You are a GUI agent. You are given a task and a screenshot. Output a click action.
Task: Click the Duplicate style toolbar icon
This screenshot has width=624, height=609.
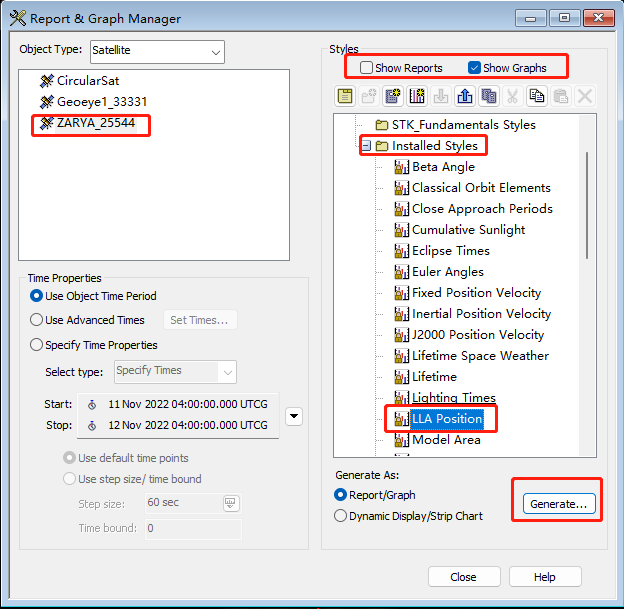489,96
